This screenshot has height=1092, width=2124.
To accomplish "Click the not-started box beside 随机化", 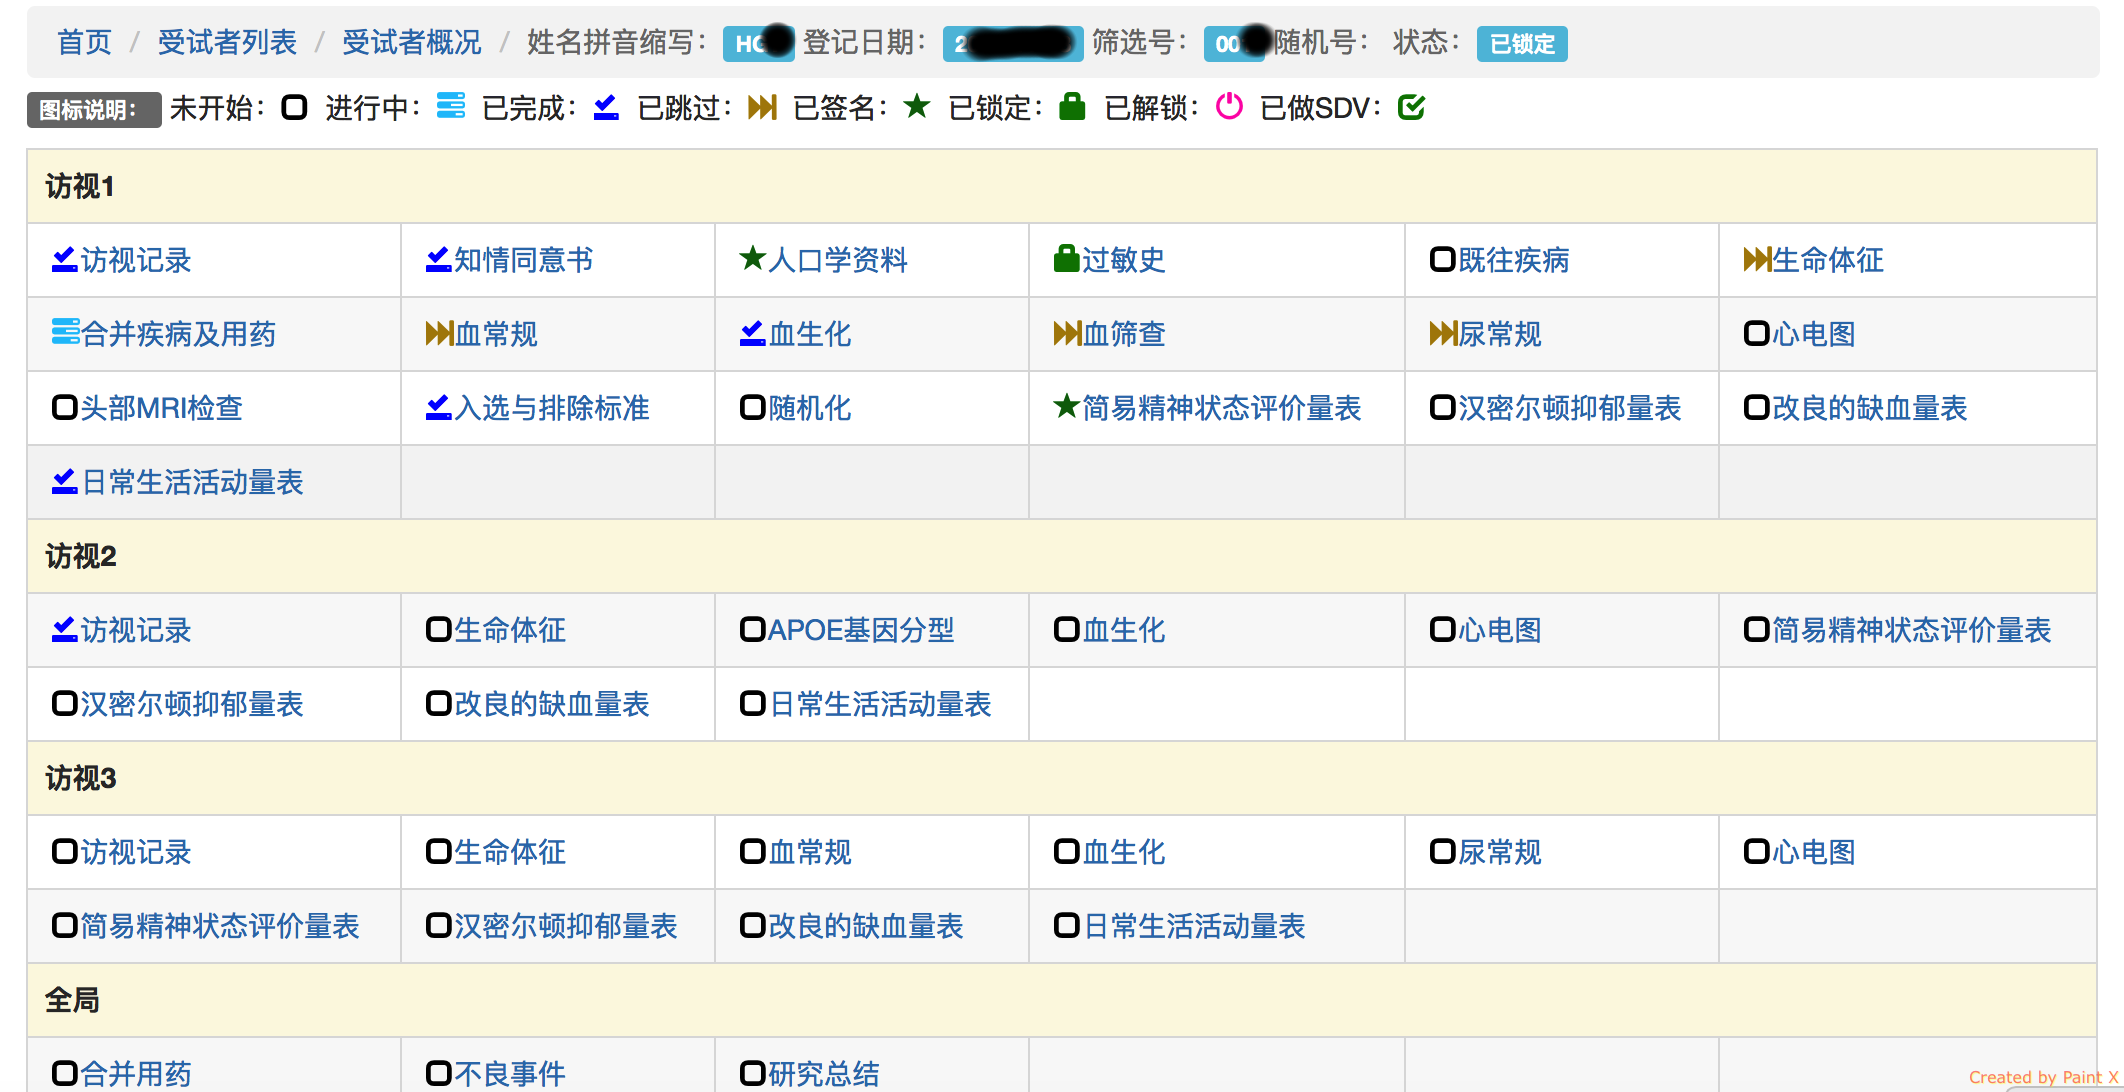I will [x=752, y=407].
